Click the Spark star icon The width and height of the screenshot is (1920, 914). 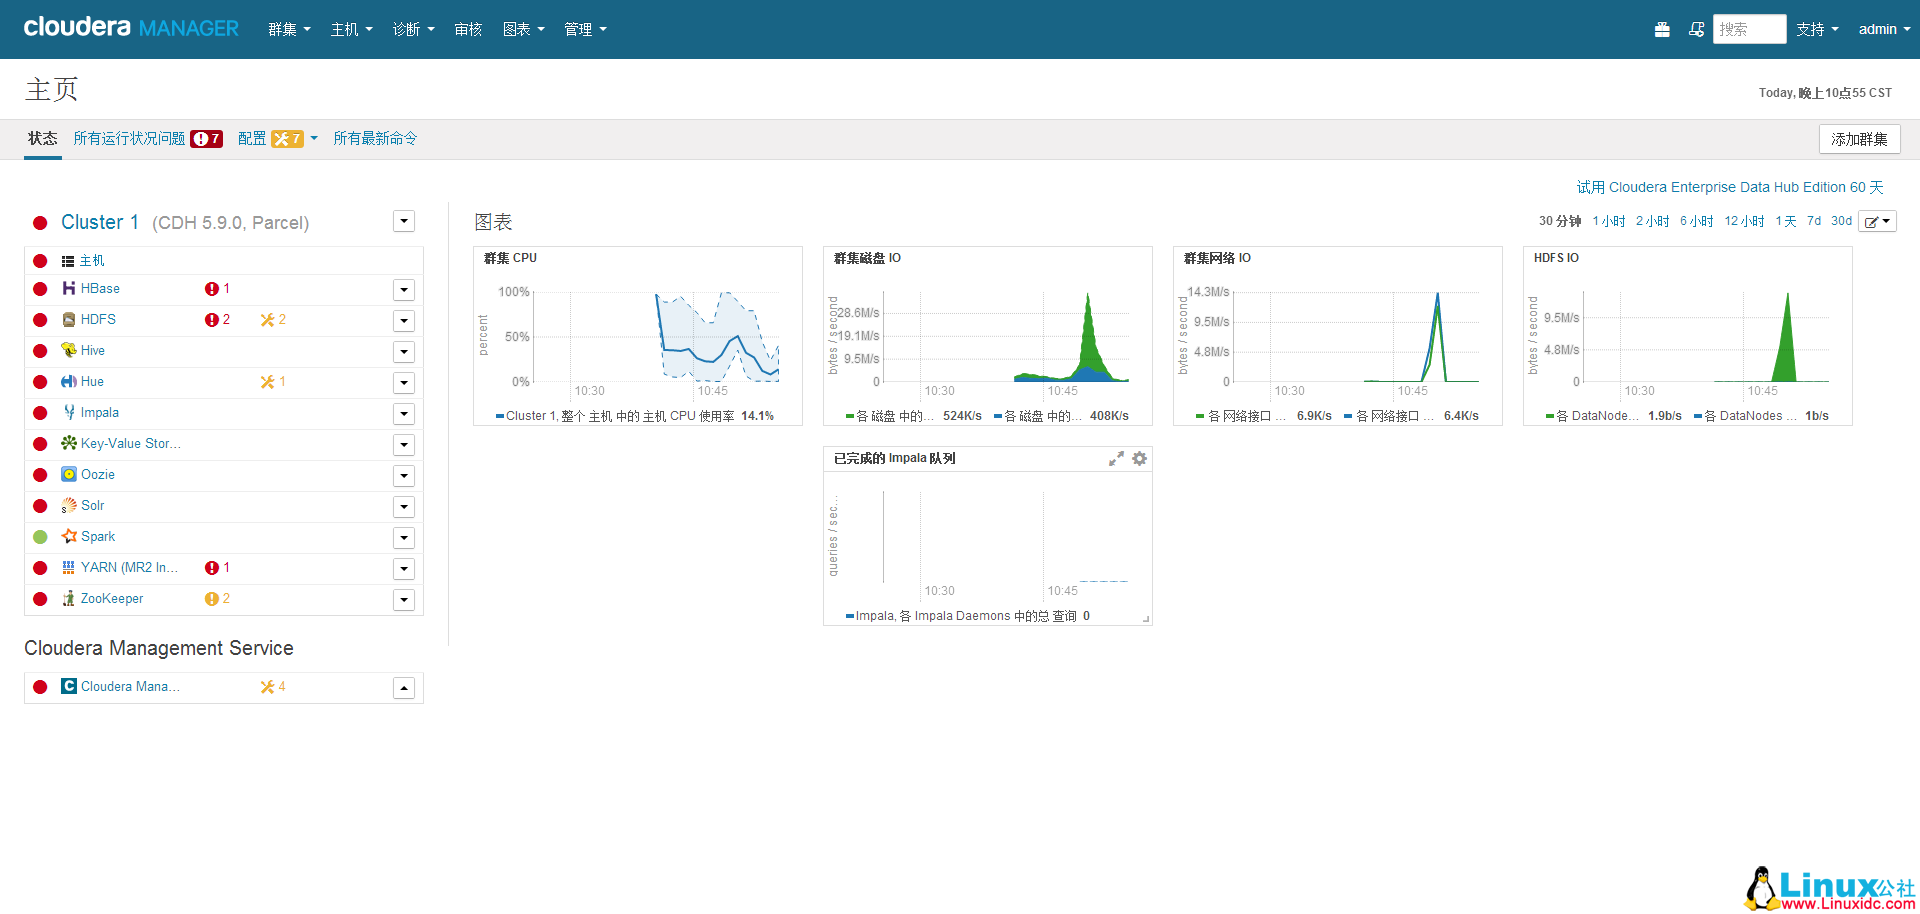(68, 537)
